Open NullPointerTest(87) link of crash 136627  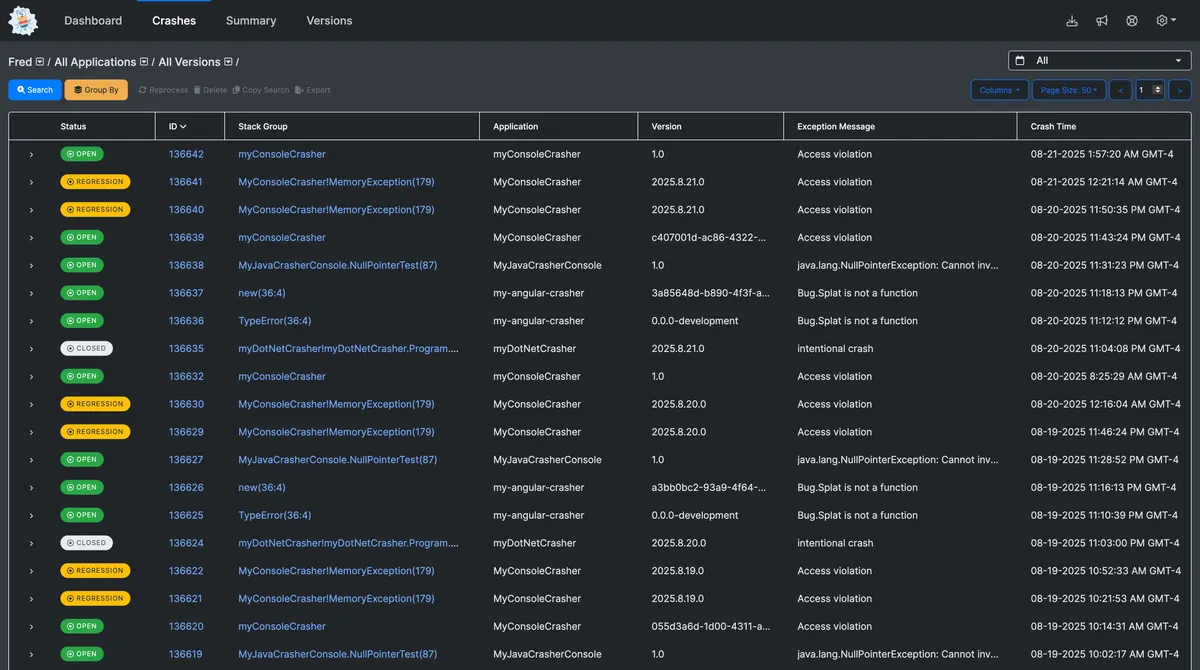coord(338,460)
